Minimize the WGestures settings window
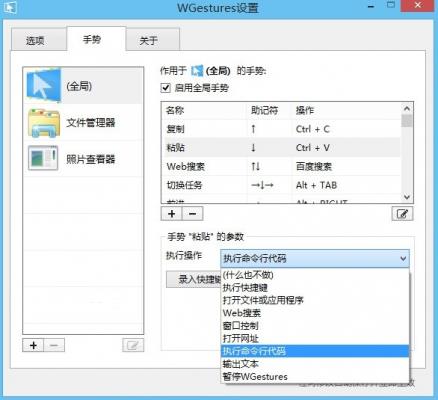This screenshot has width=438, height=400. 371,6
